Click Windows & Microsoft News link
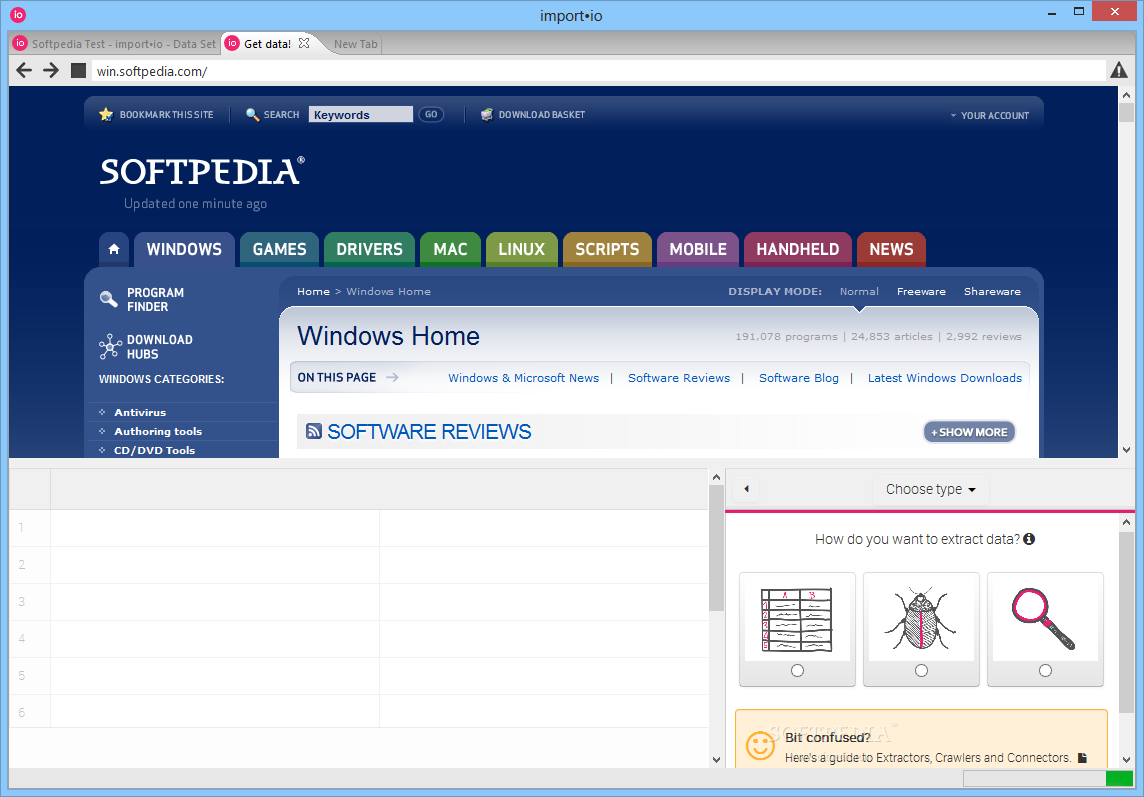1144x797 pixels. coord(523,378)
